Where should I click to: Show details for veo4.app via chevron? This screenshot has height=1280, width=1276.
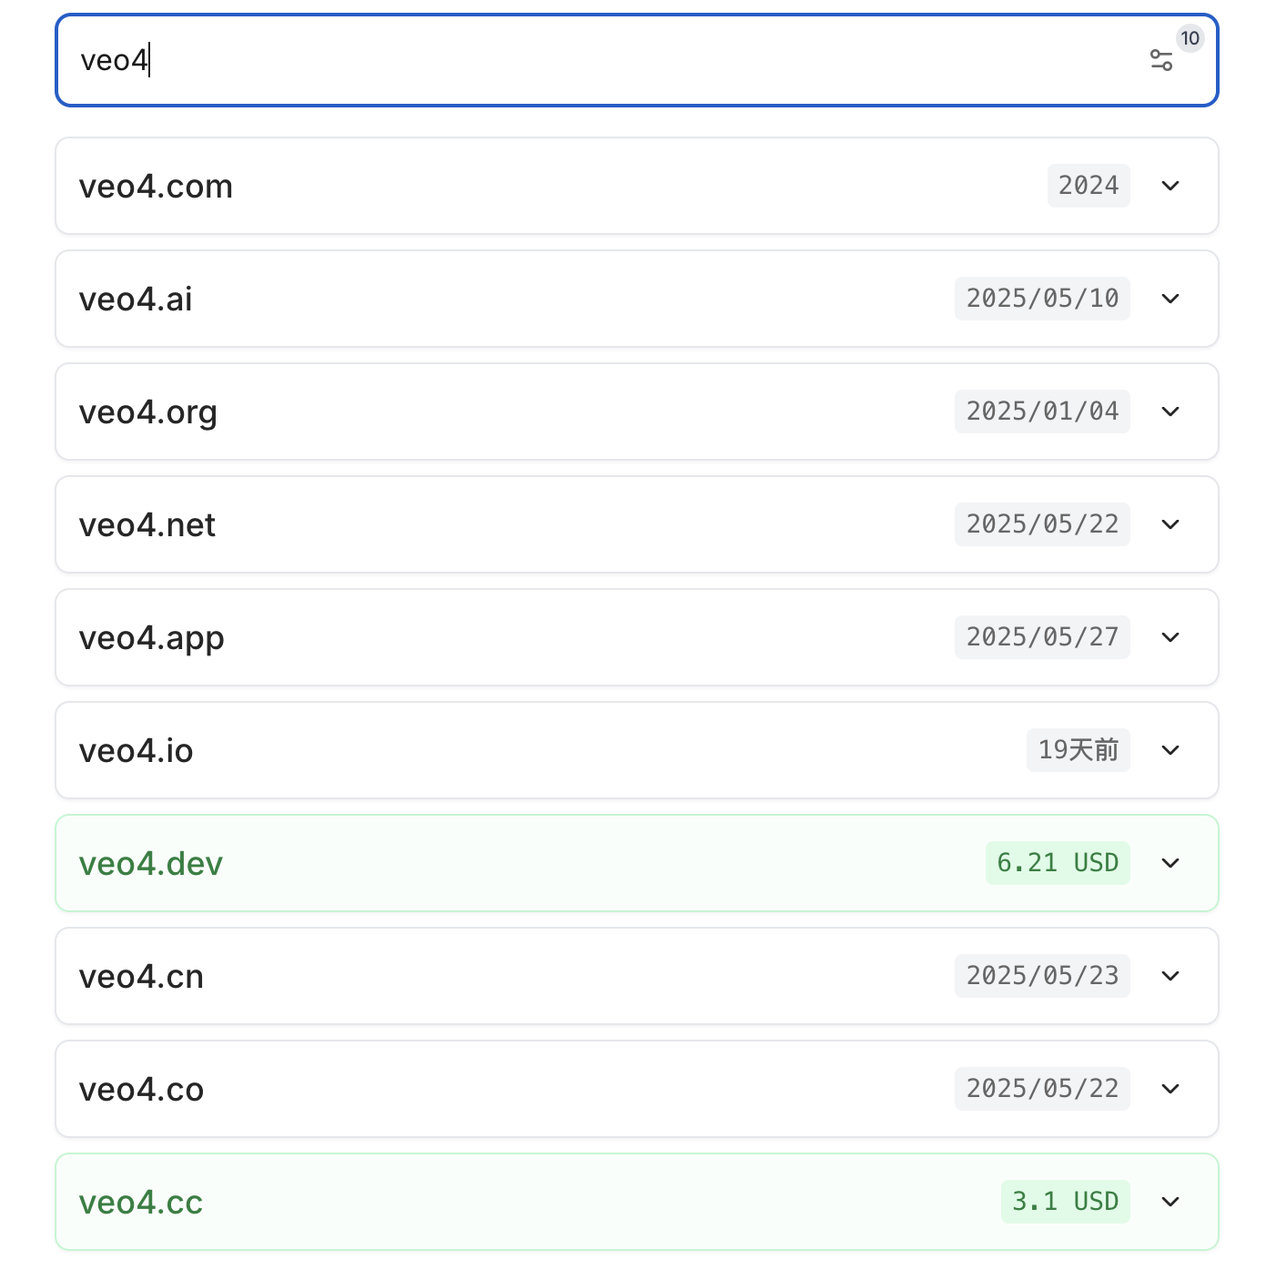tap(1170, 638)
